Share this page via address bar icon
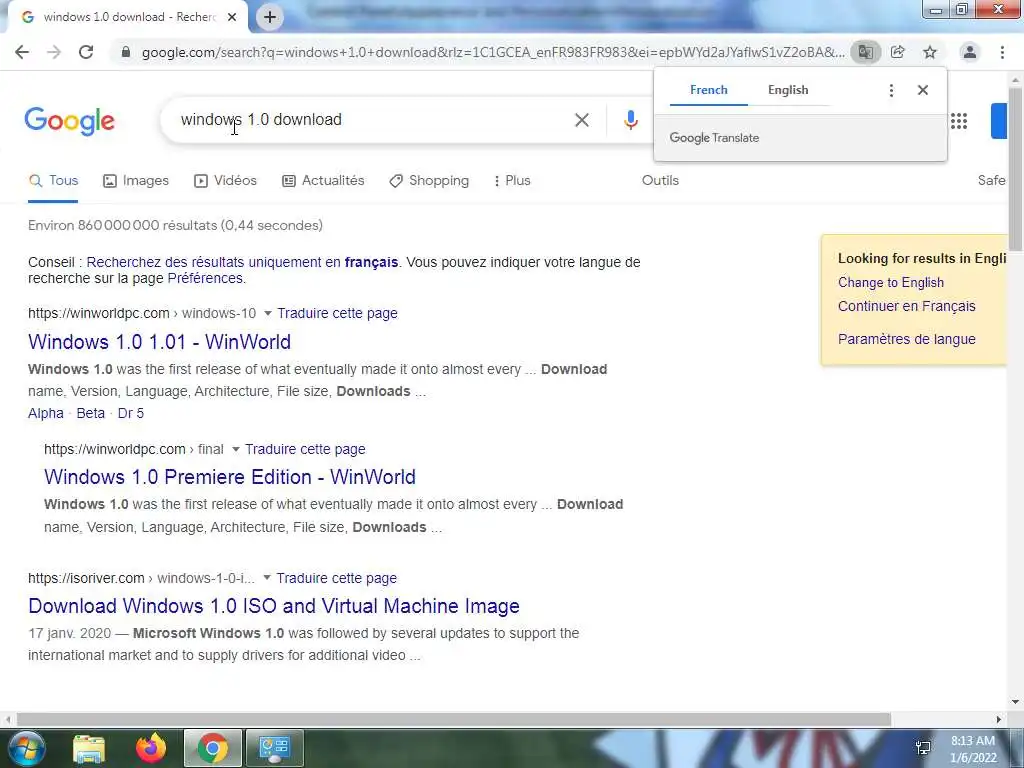Screen dimensions: 1024x768 point(898,52)
